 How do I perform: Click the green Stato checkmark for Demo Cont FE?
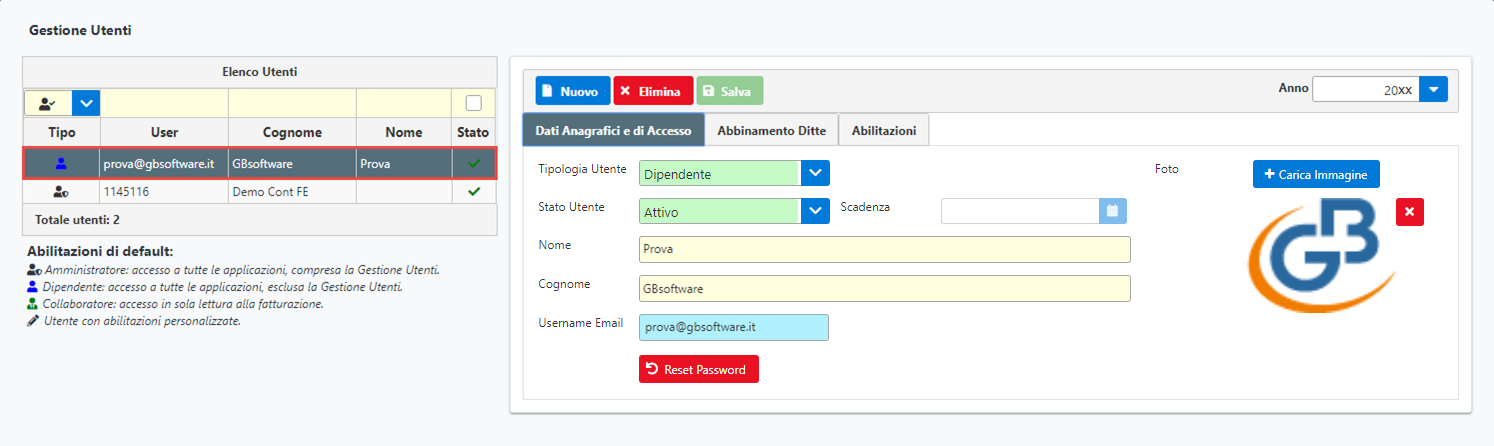(474, 191)
